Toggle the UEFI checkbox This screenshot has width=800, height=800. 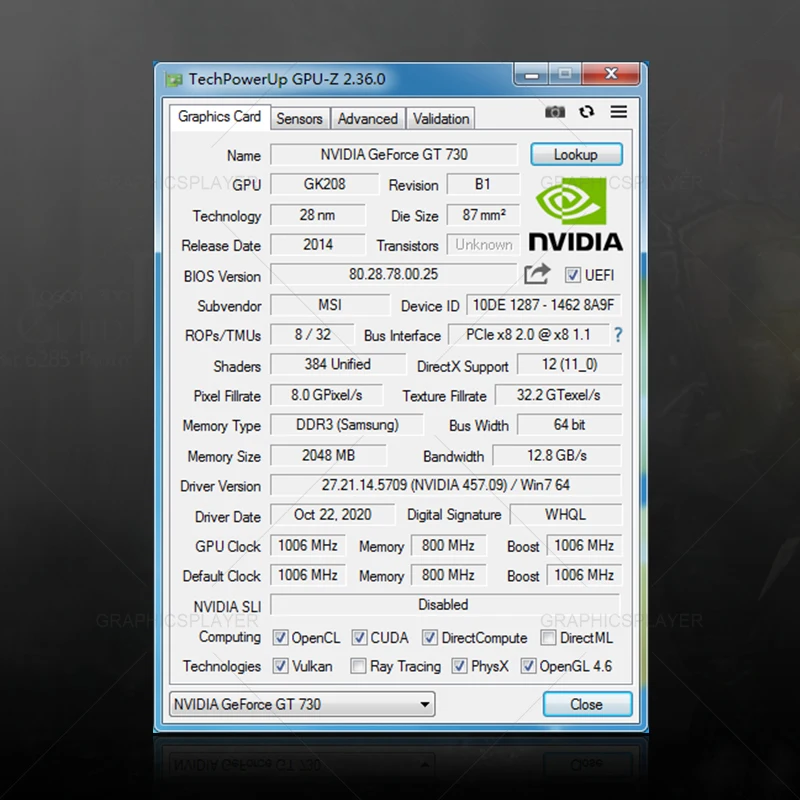[572, 275]
